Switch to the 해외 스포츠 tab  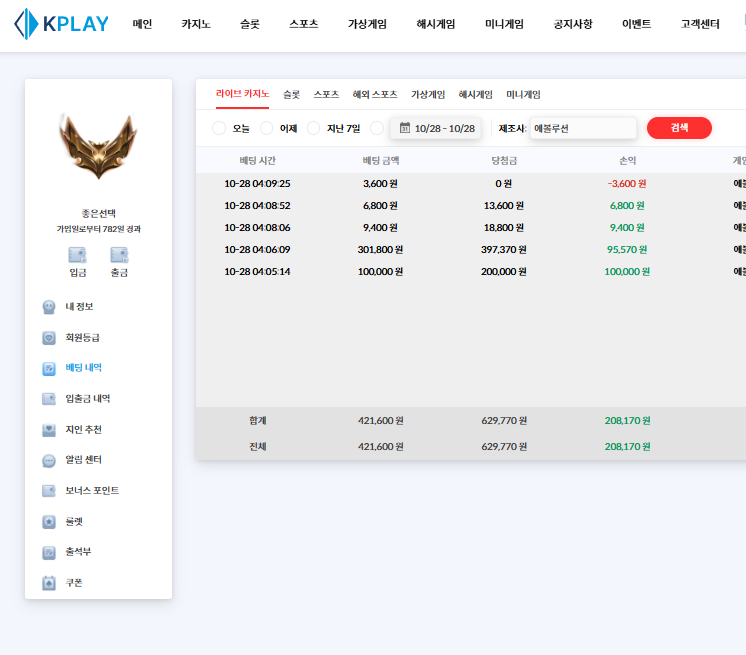tap(375, 94)
